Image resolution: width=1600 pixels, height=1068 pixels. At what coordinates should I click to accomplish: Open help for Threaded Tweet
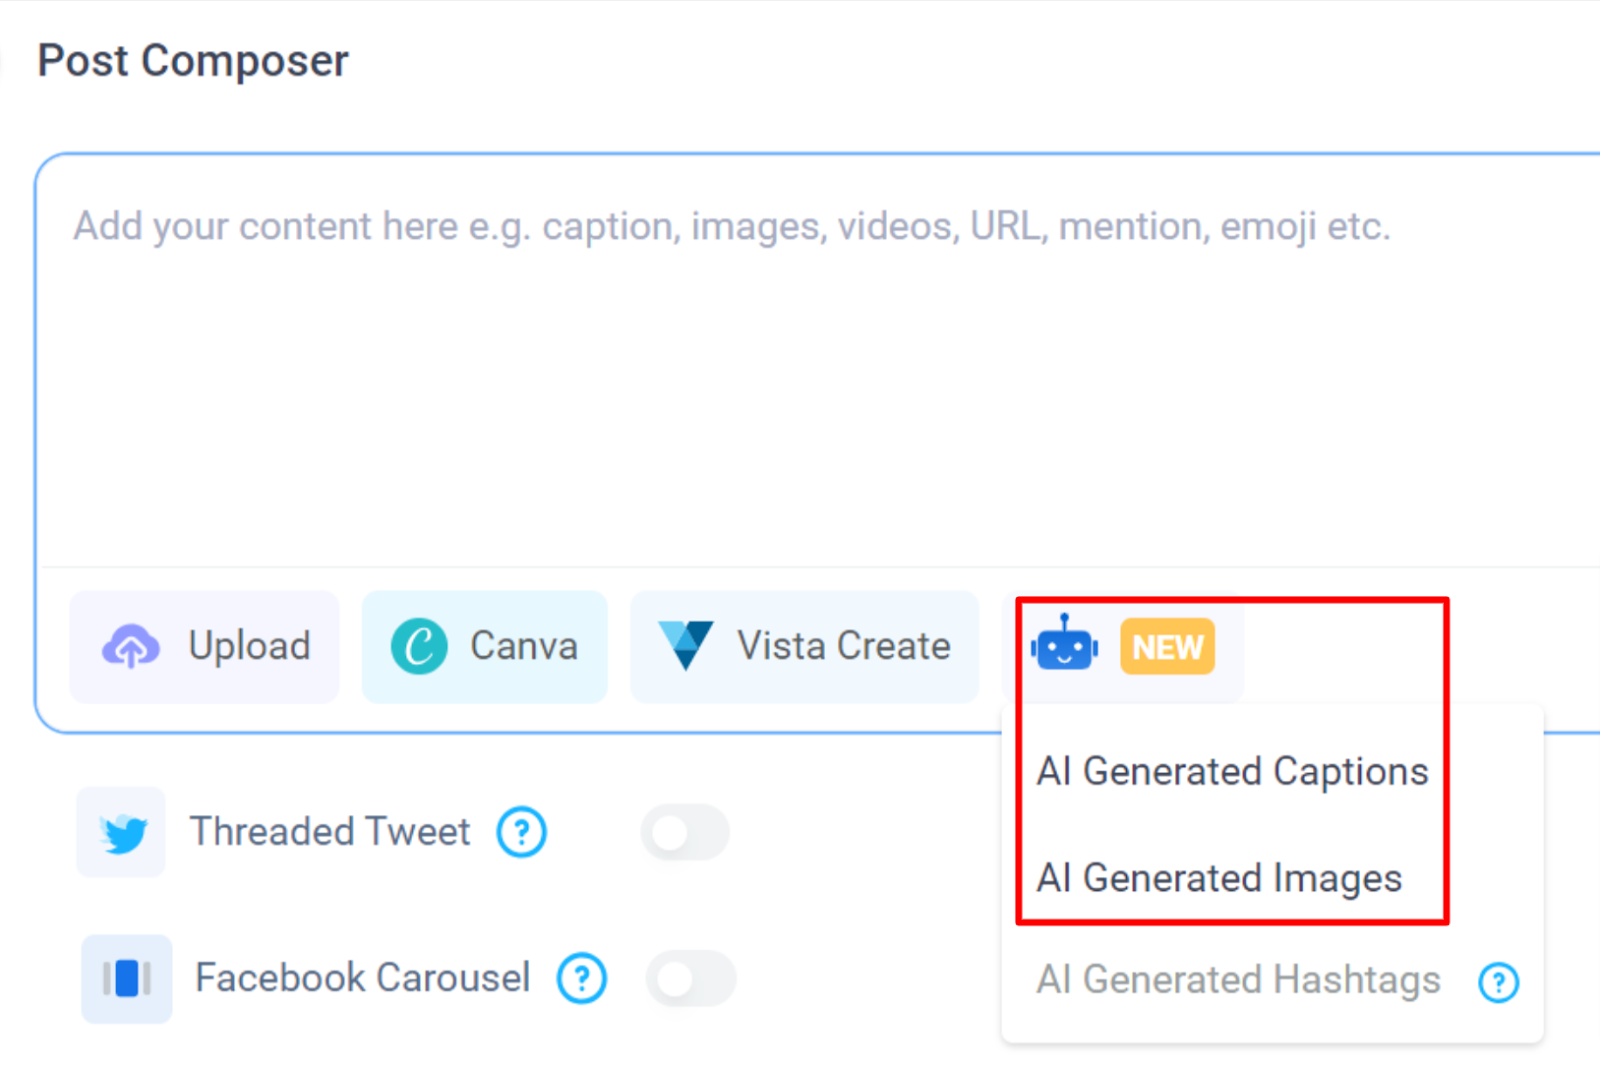[x=521, y=832]
